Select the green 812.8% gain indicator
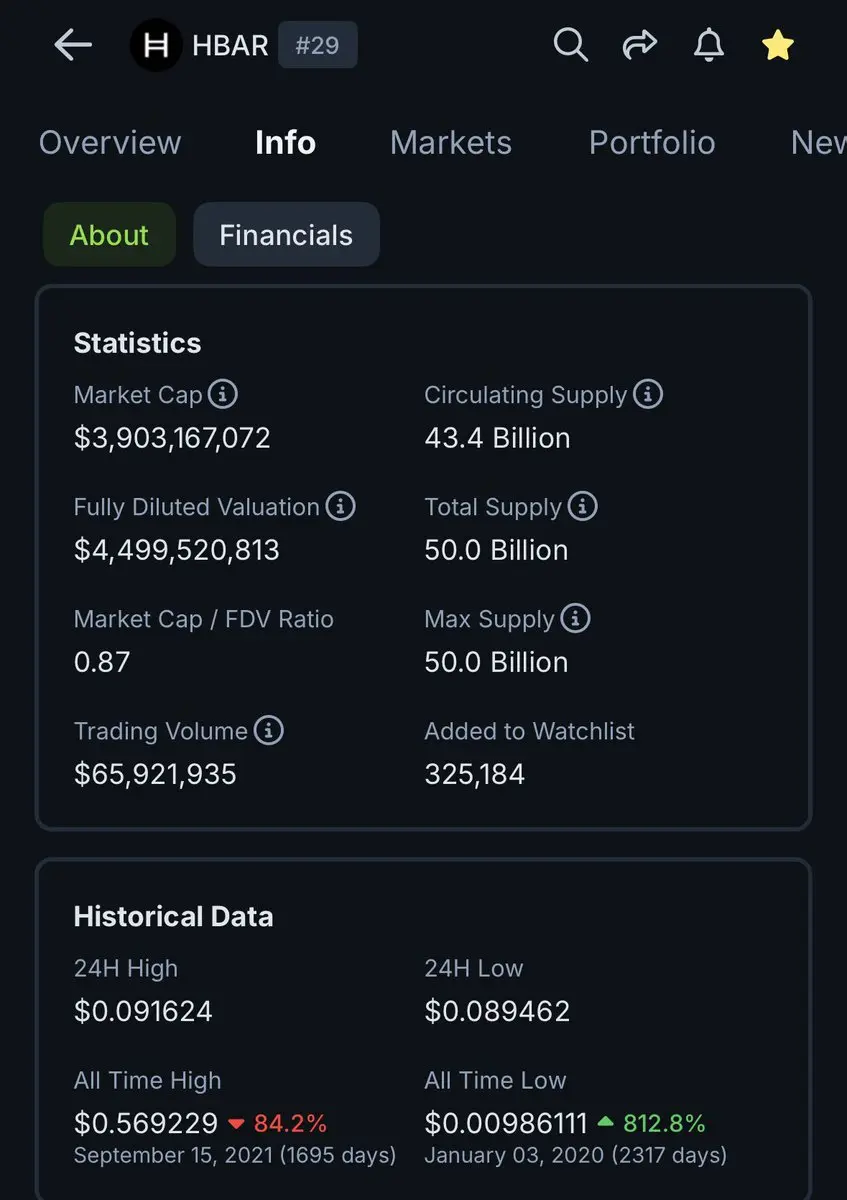 (x=652, y=1123)
